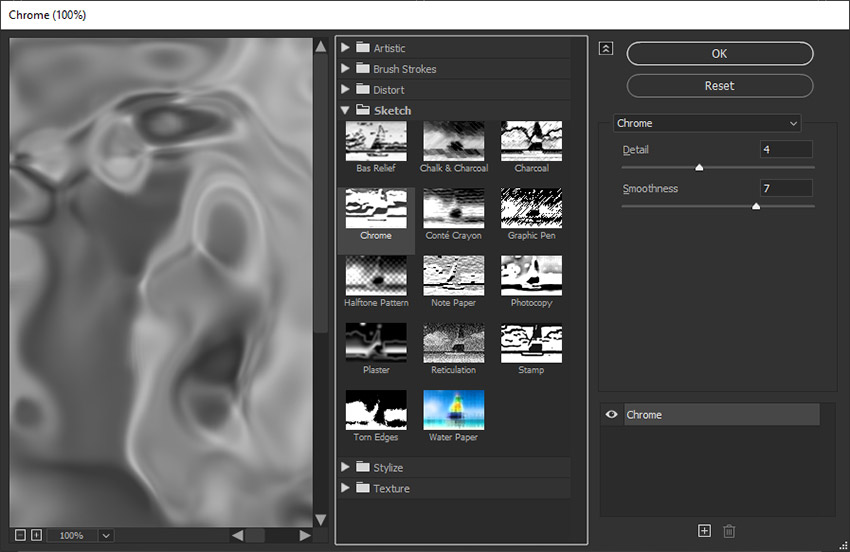Pick the Reticulation filter
The height and width of the screenshot is (552, 850).
point(454,343)
